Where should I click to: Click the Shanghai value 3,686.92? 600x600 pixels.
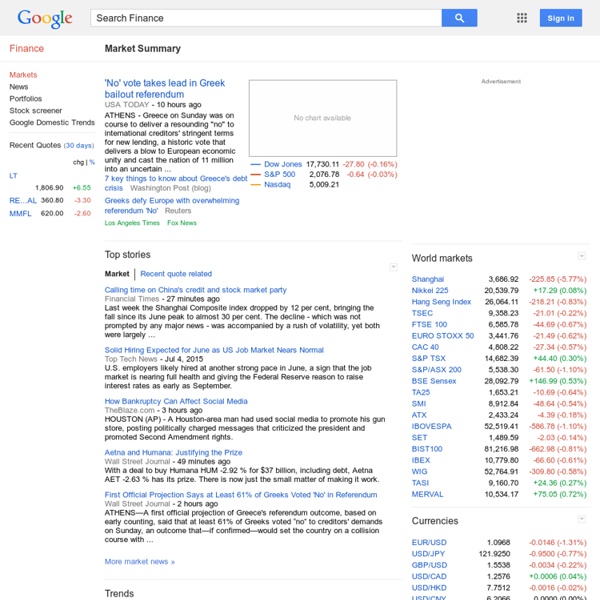click(x=503, y=279)
